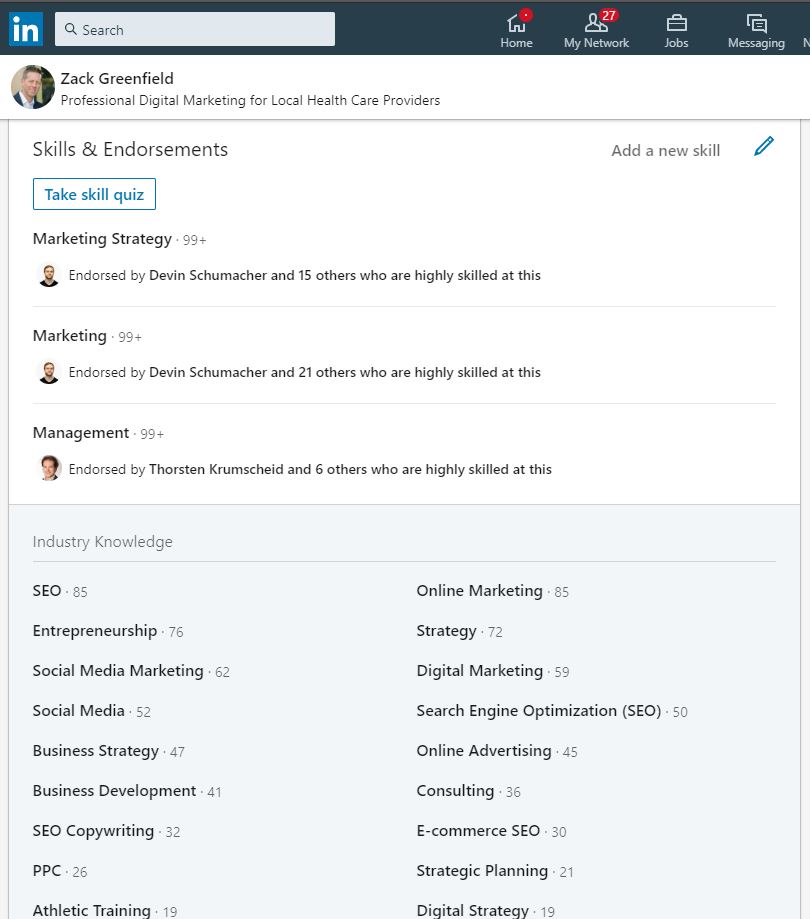The image size is (810, 919).
Task: Select the SEO skill entry
Action: tap(47, 591)
